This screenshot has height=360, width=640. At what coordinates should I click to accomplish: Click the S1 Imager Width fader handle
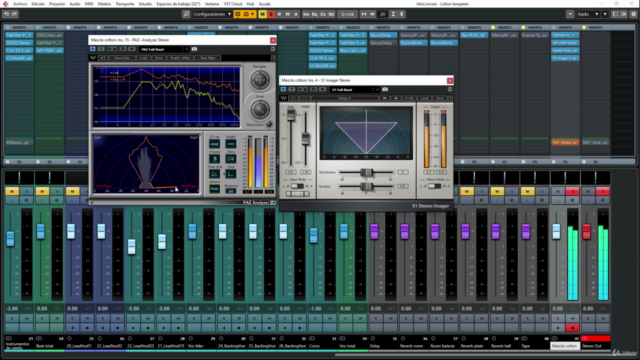[305, 139]
